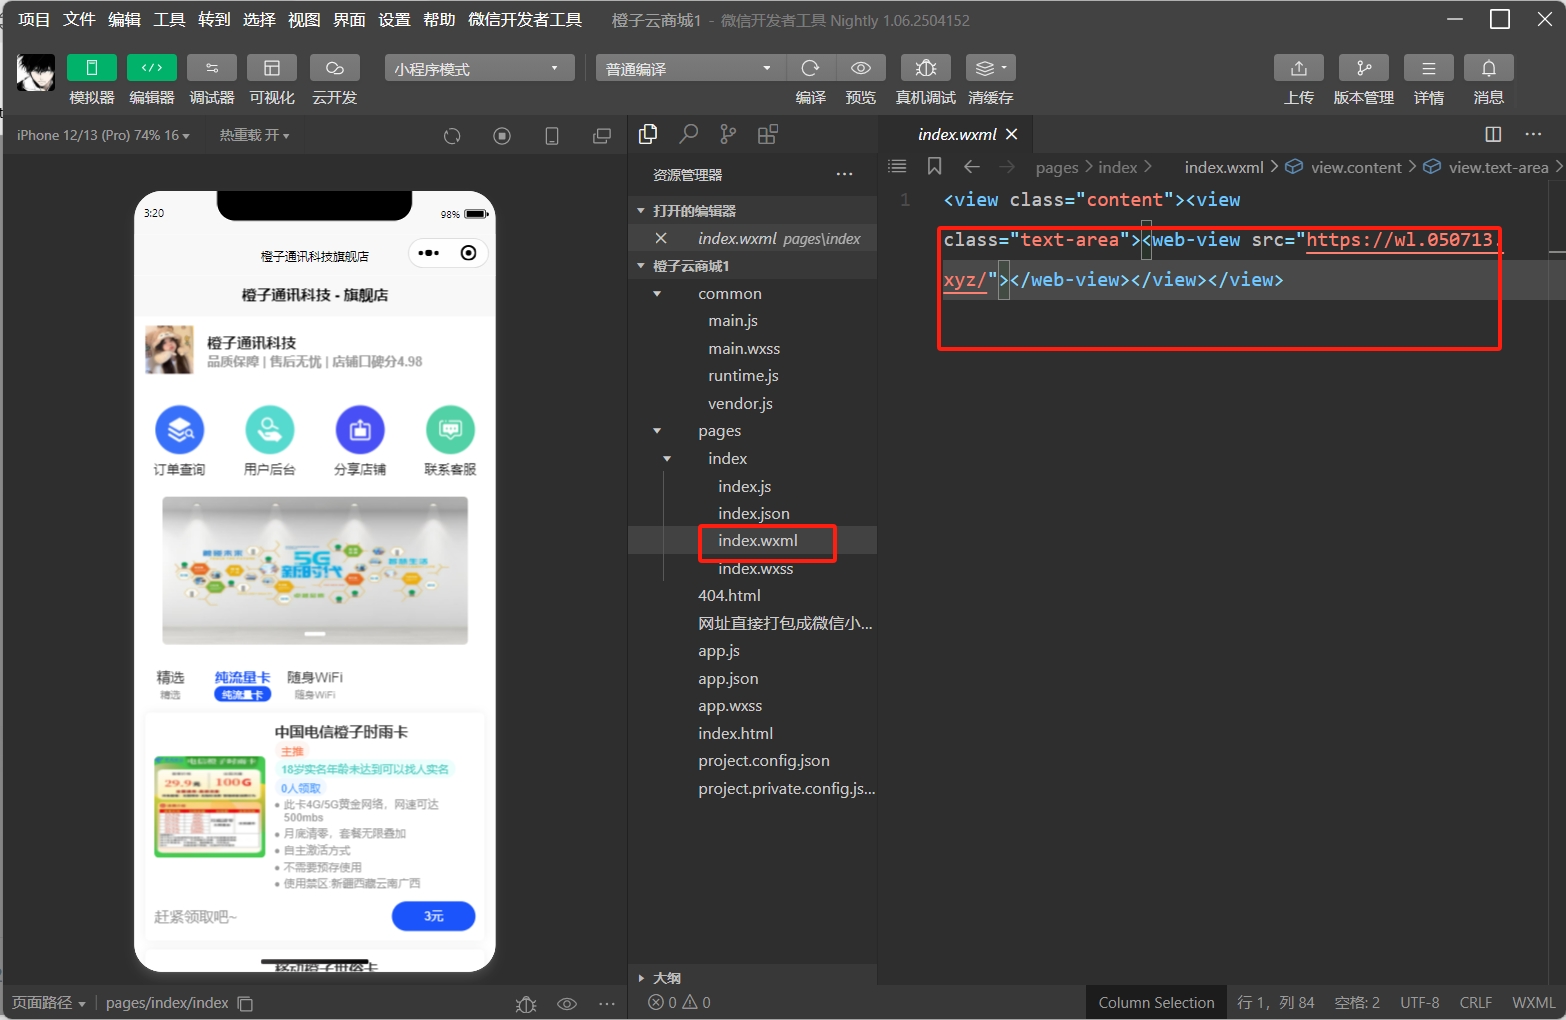
Task: Open the 编辑 menu
Action: click(124, 20)
